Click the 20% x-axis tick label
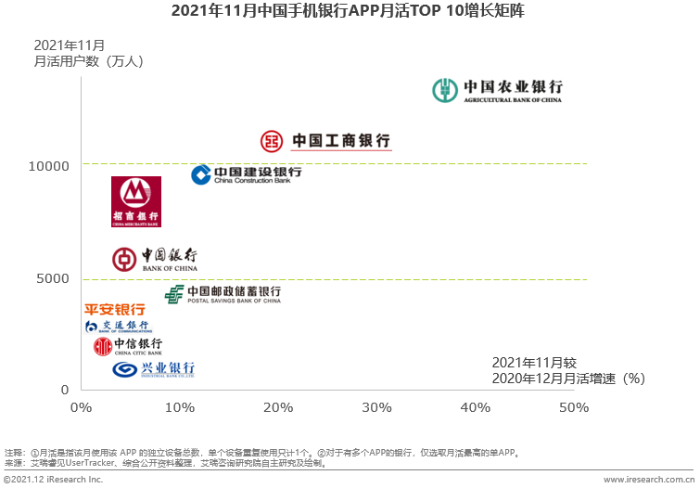Image resolution: width=700 pixels, height=488 pixels. click(278, 407)
